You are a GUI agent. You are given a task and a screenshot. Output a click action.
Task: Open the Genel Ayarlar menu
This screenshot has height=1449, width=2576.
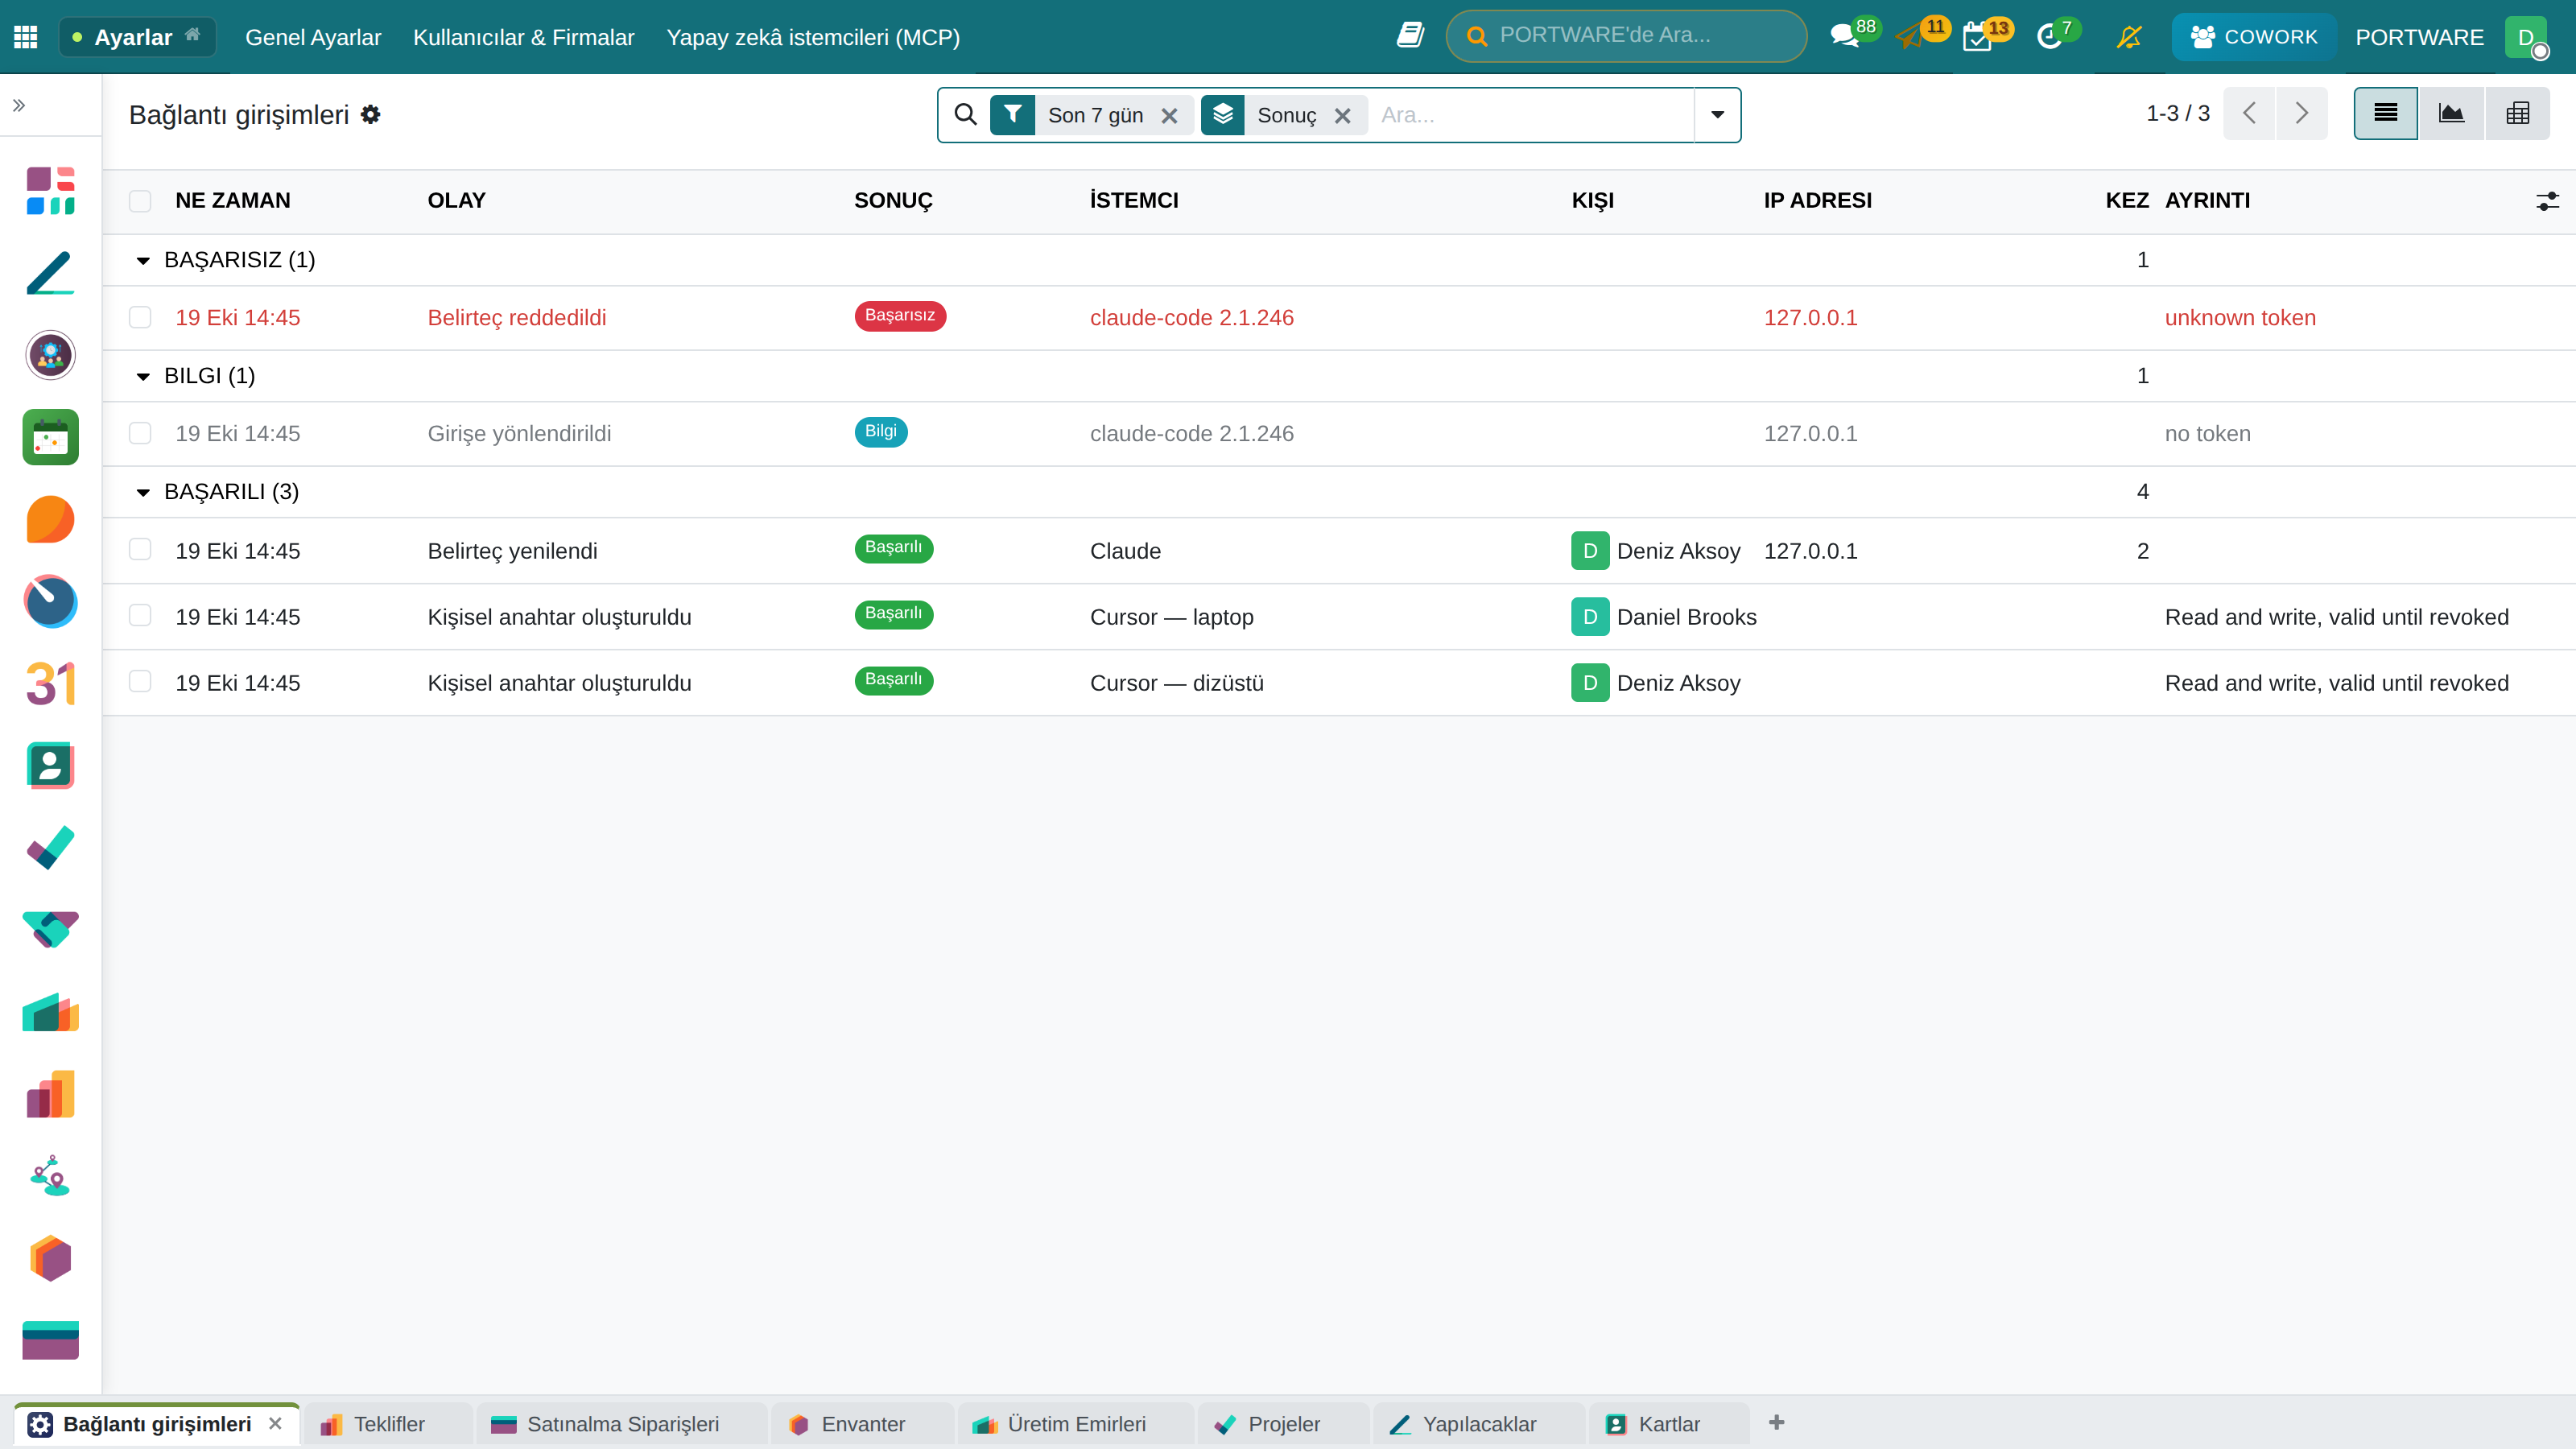[313, 37]
